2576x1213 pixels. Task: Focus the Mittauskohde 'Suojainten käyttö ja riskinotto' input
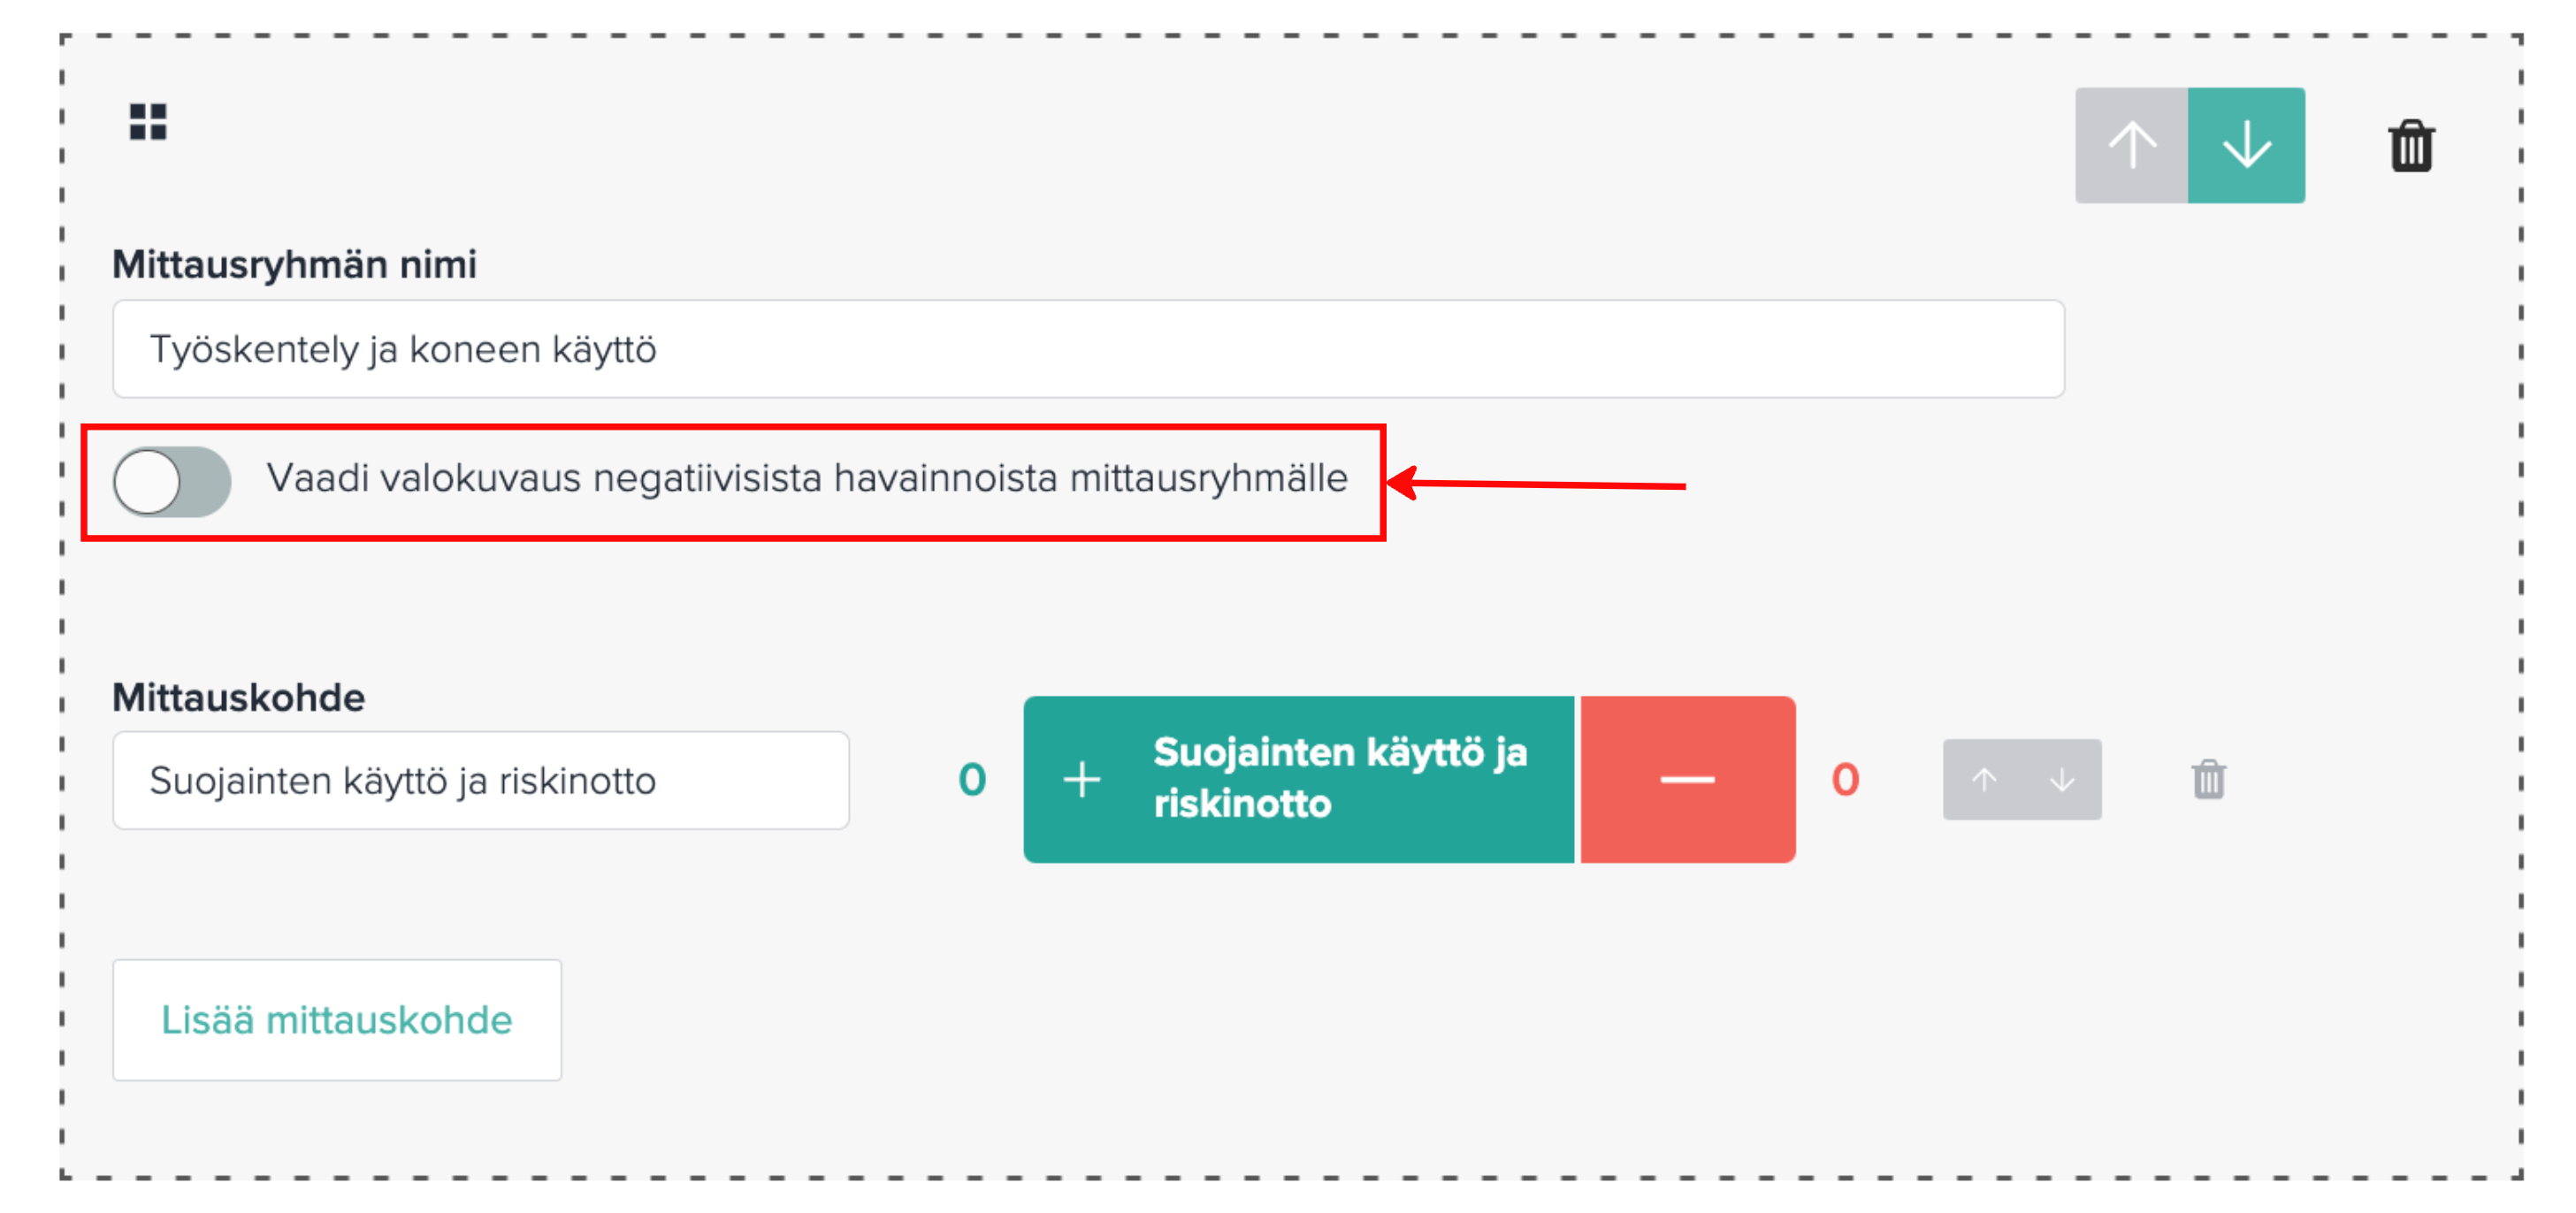click(481, 780)
